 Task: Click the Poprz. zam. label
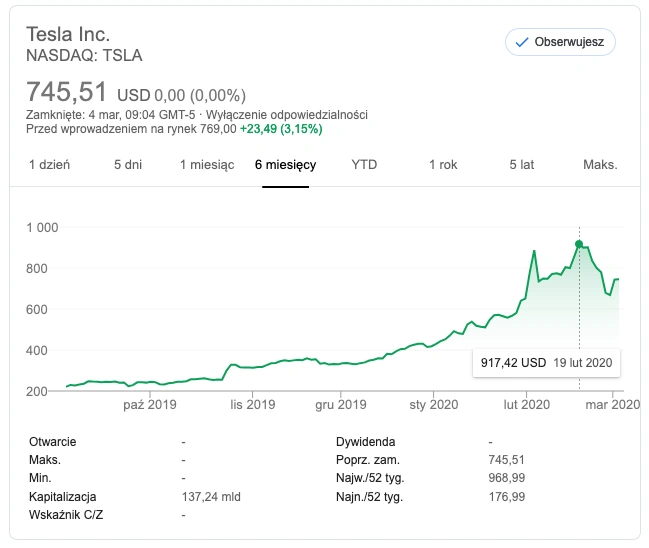368,460
